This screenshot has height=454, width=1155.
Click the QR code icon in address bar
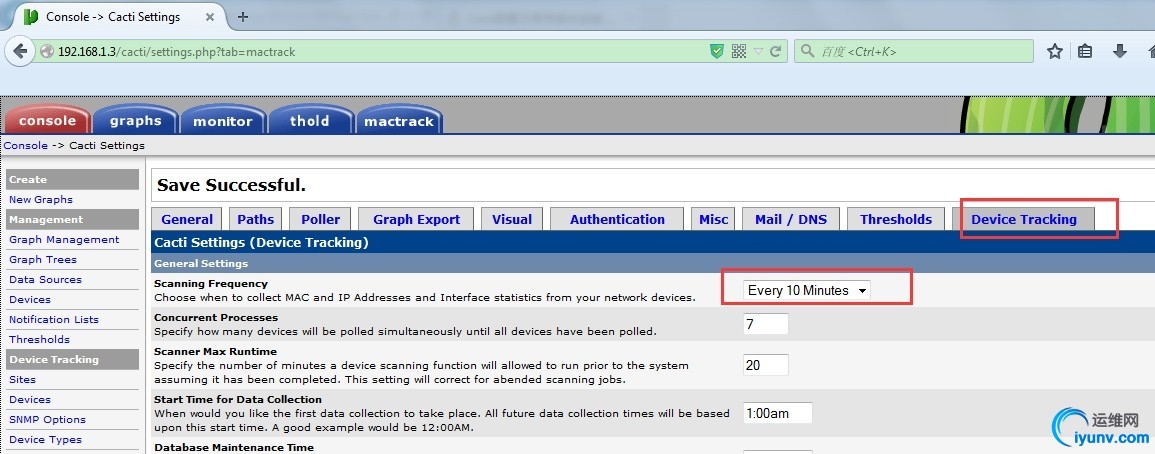click(x=739, y=51)
